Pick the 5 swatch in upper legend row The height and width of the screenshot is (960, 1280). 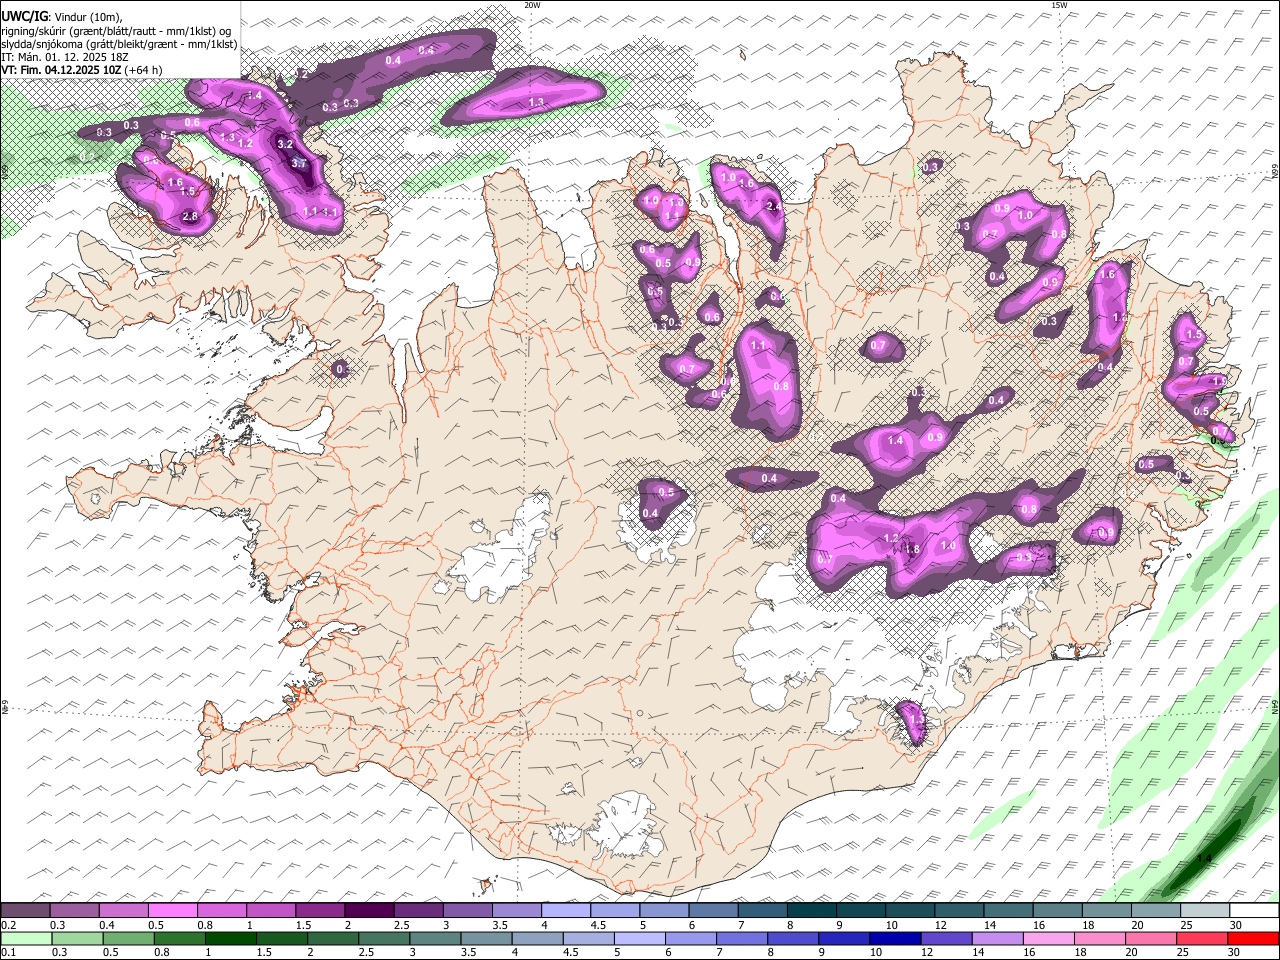(x=664, y=910)
